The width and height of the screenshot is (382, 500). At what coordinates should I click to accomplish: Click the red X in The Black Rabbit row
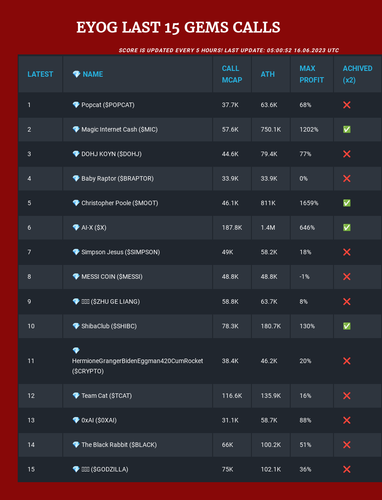(347, 445)
